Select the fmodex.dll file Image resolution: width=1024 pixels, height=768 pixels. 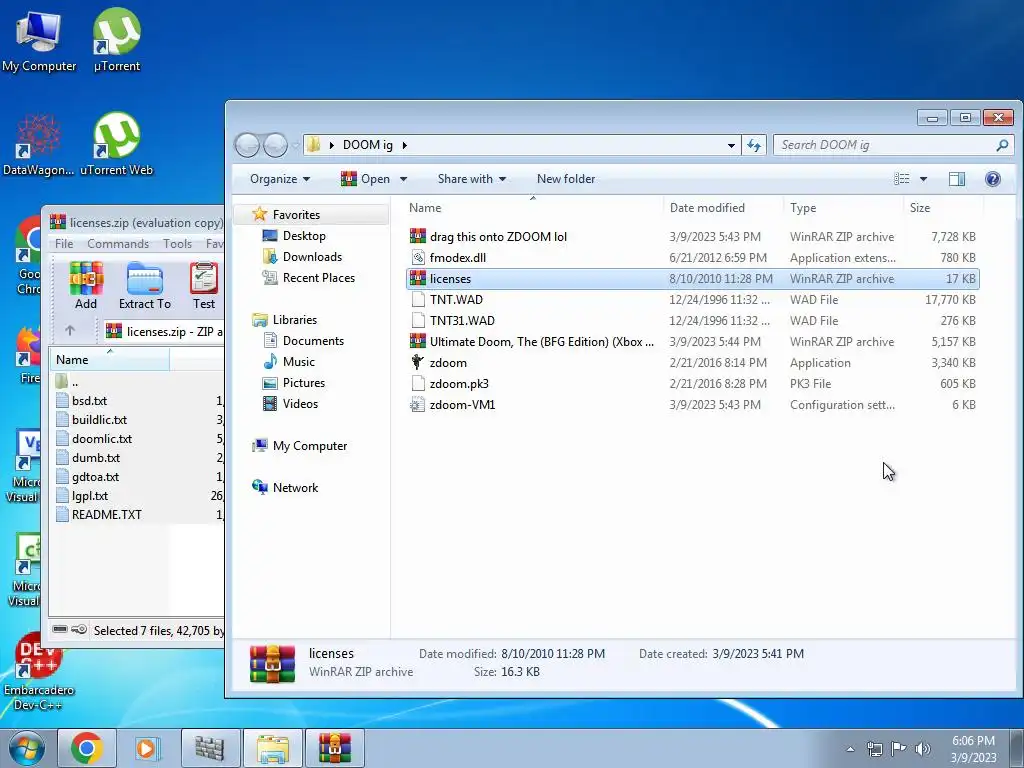(x=692, y=258)
